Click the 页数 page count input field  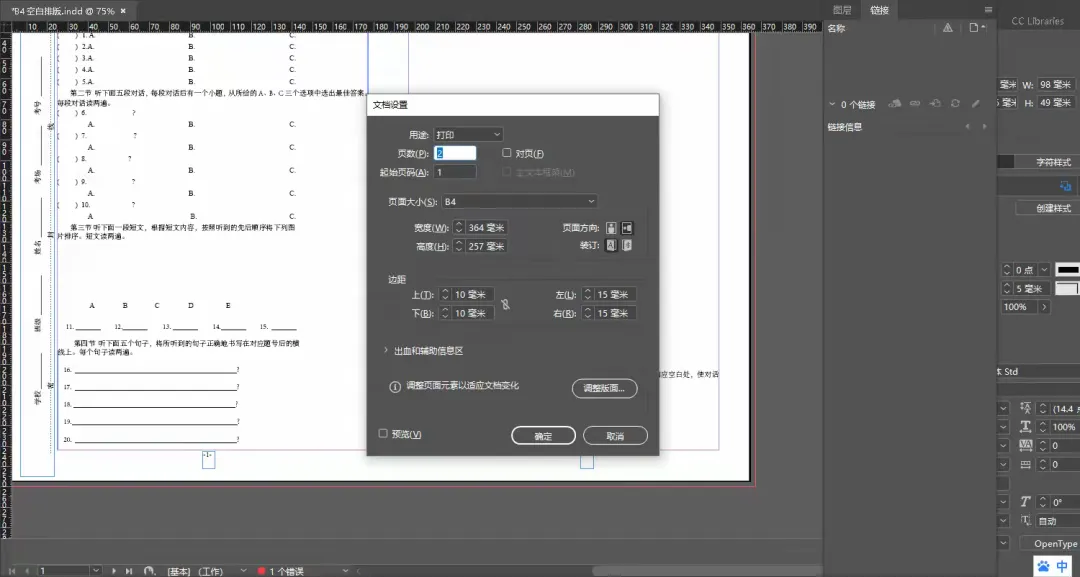[455, 153]
